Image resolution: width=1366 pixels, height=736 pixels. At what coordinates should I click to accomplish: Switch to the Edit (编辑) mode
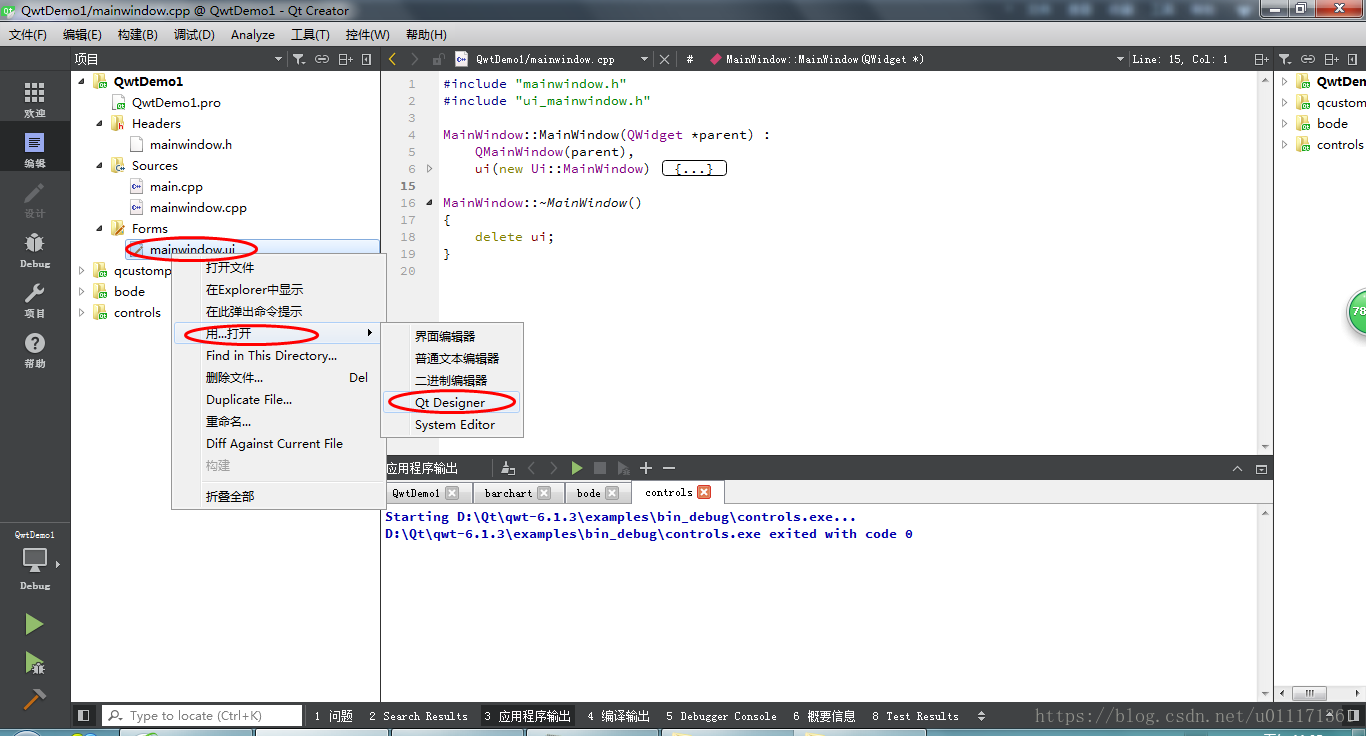pos(35,150)
